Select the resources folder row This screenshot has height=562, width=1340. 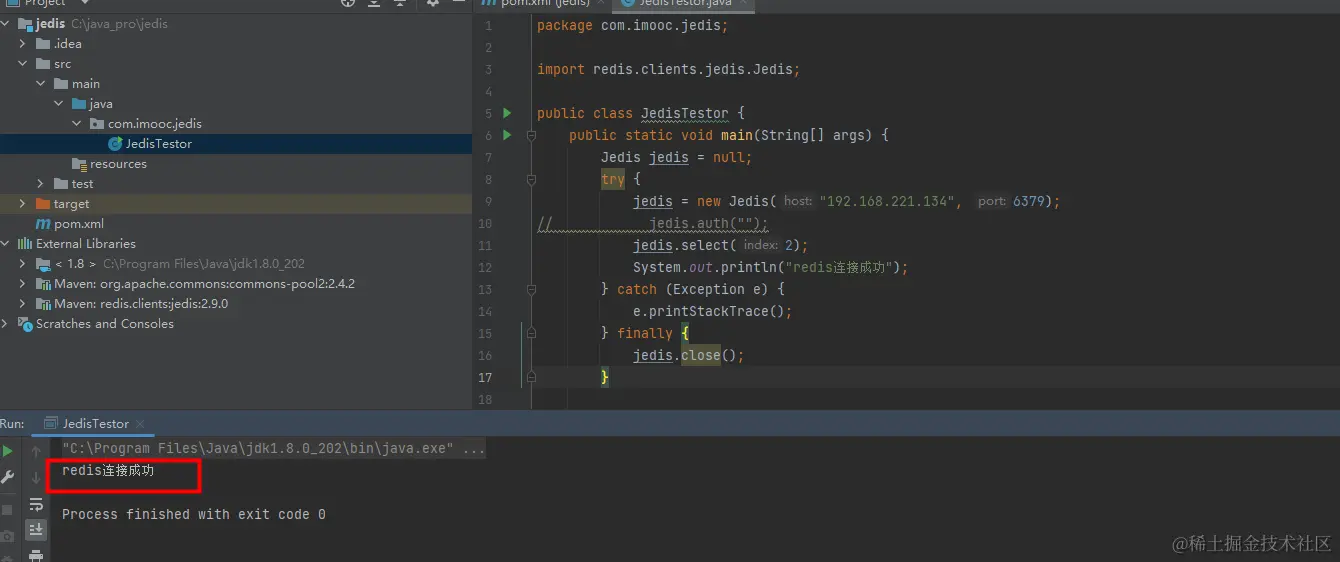coord(236,164)
